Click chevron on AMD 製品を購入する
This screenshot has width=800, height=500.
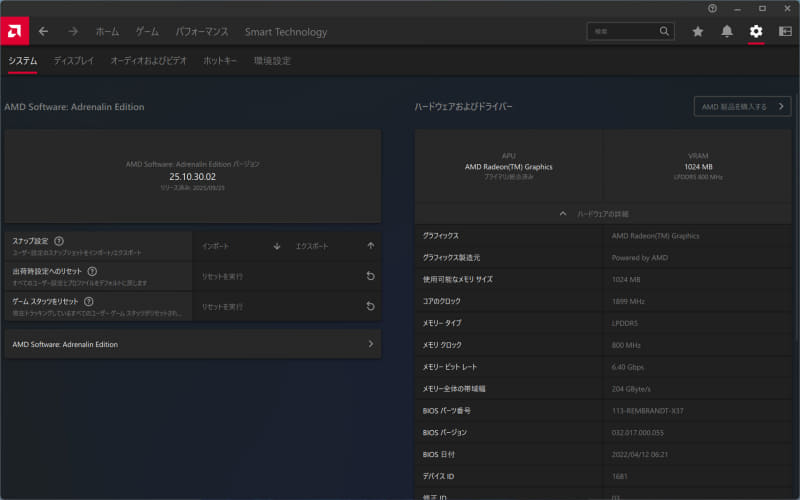781,106
